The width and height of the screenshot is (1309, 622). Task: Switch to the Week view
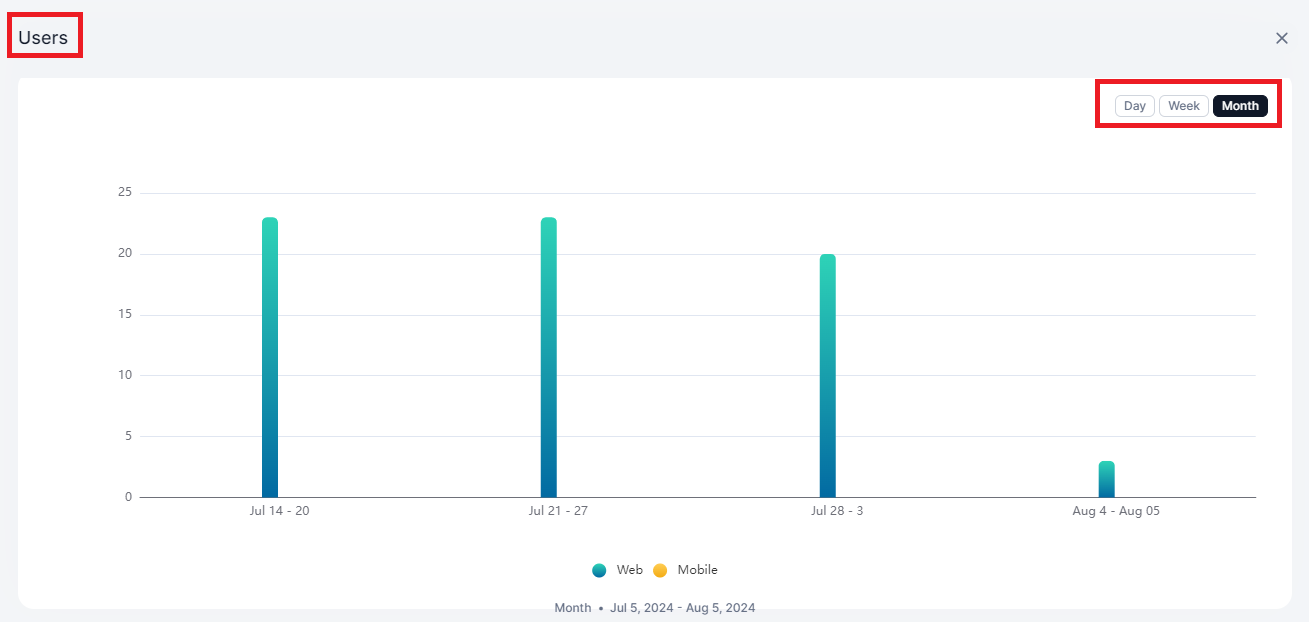coord(1183,105)
